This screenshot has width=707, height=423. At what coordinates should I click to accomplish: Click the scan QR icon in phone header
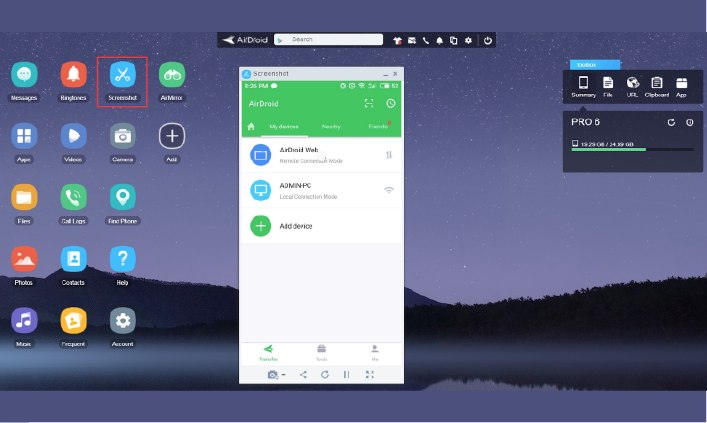[x=369, y=103]
